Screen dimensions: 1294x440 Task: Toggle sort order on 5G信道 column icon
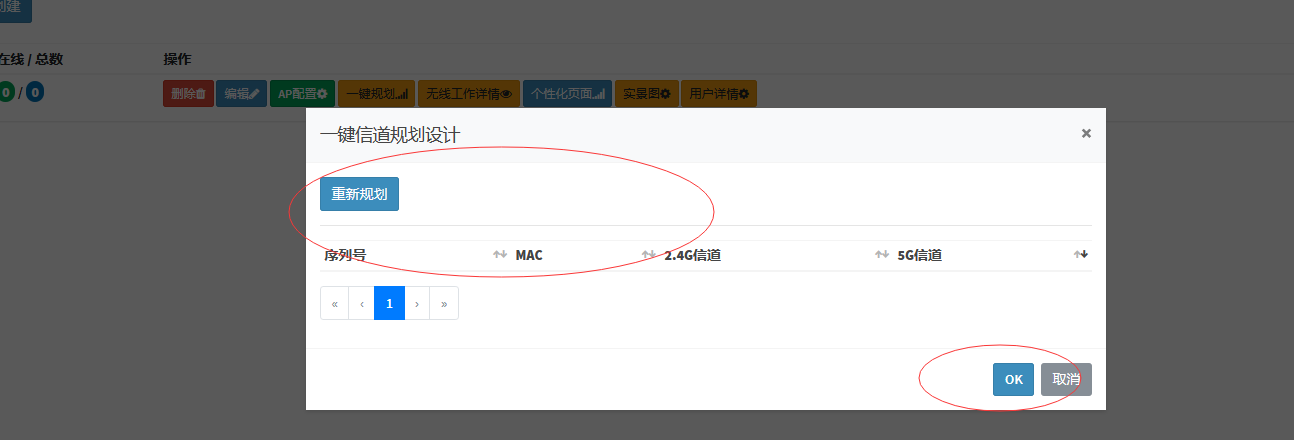1080,255
